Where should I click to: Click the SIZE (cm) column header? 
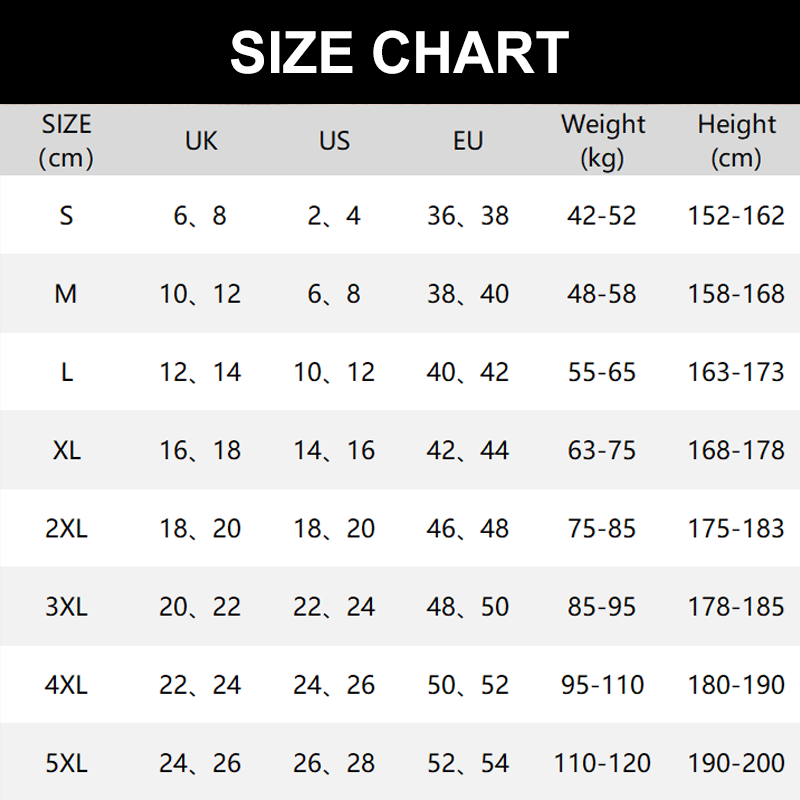[66, 141]
